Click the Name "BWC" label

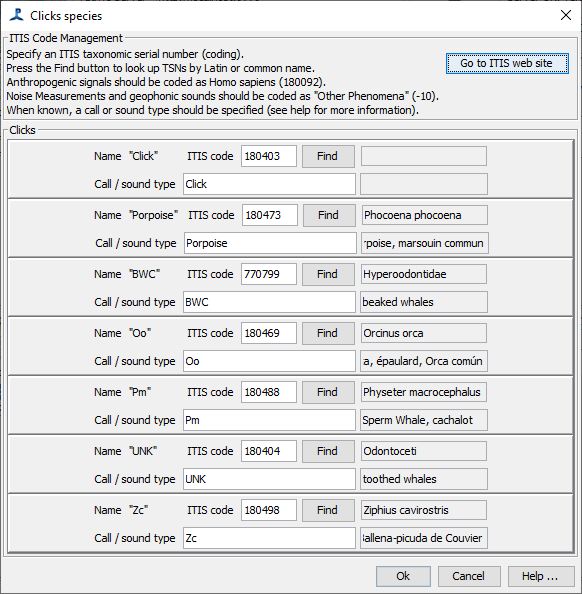click(127, 274)
